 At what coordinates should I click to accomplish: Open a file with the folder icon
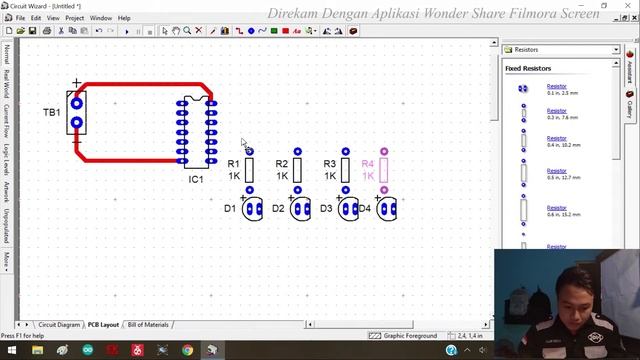point(20,31)
